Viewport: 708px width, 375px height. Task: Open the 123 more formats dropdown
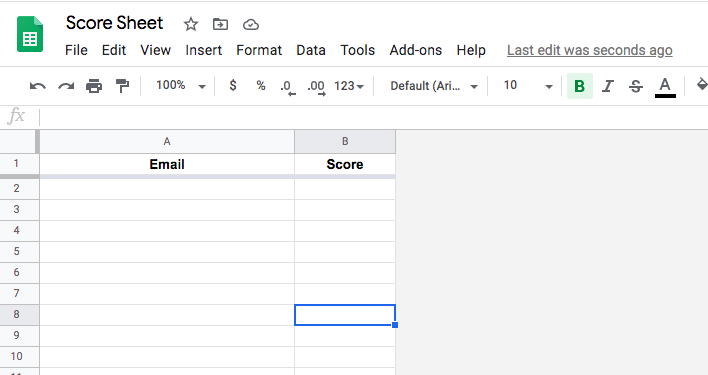pos(349,86)
